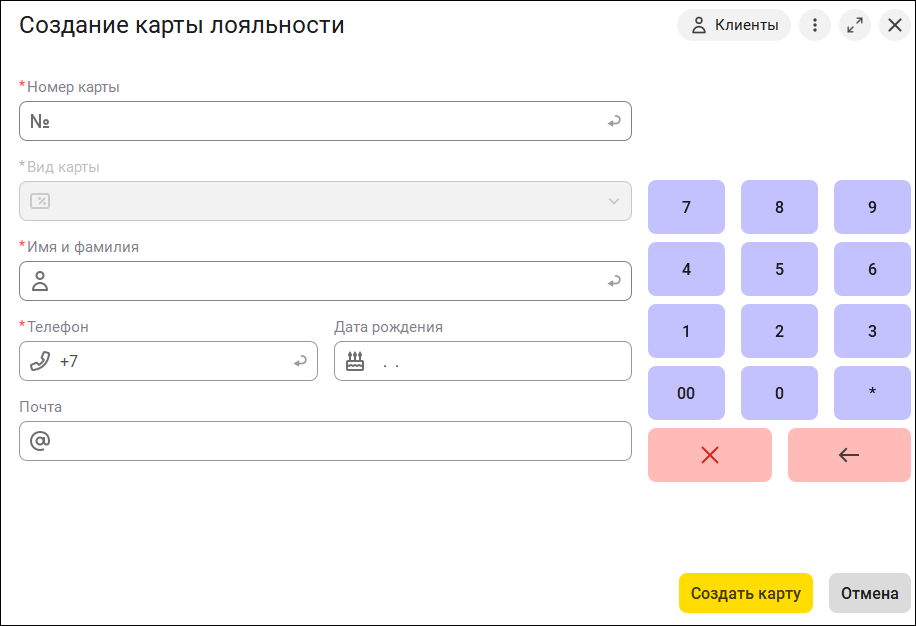The height and width of the screenshot is (626, 916).
Task: Click the «Отмена» button
Action: [869, 593]
